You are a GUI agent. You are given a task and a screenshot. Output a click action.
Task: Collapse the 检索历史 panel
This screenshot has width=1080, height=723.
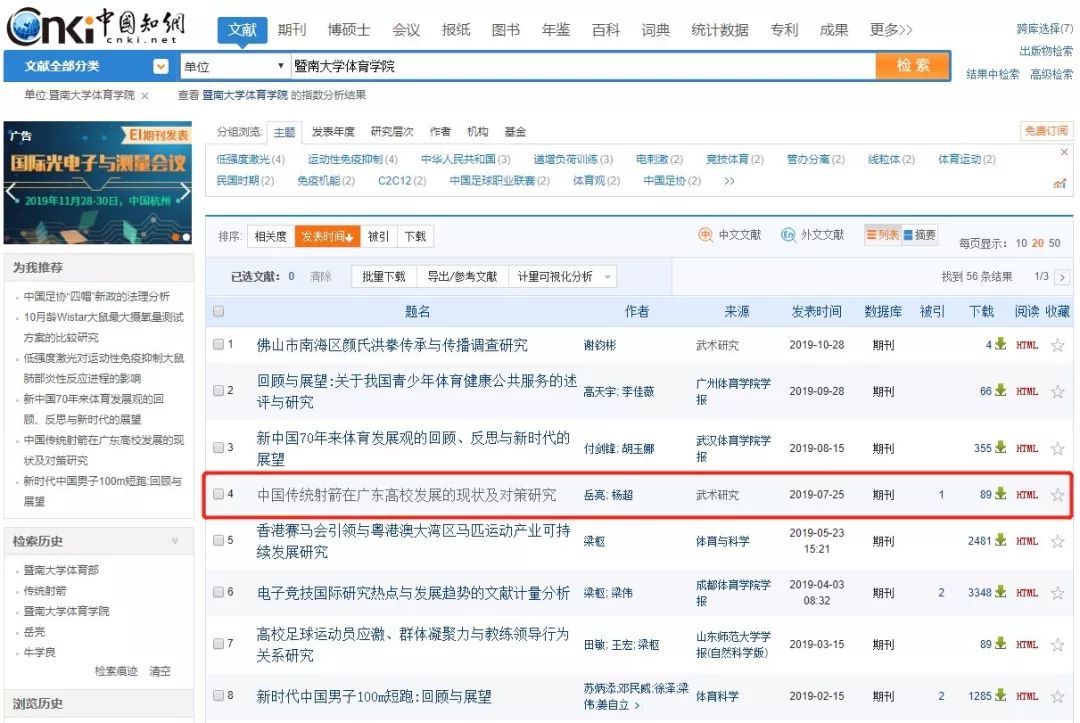[x=175, y=541]
